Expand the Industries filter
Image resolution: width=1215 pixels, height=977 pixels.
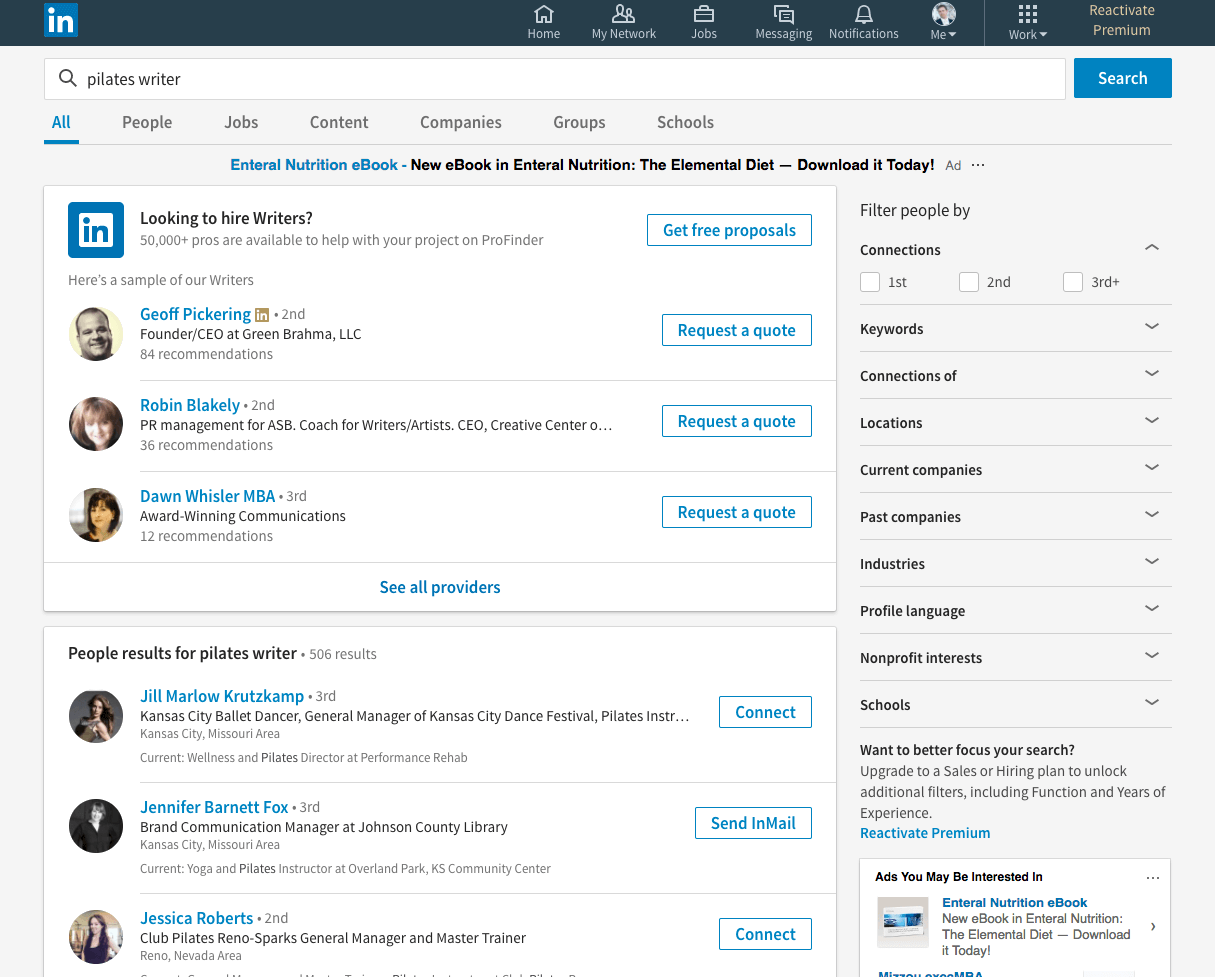(1152, 562)
